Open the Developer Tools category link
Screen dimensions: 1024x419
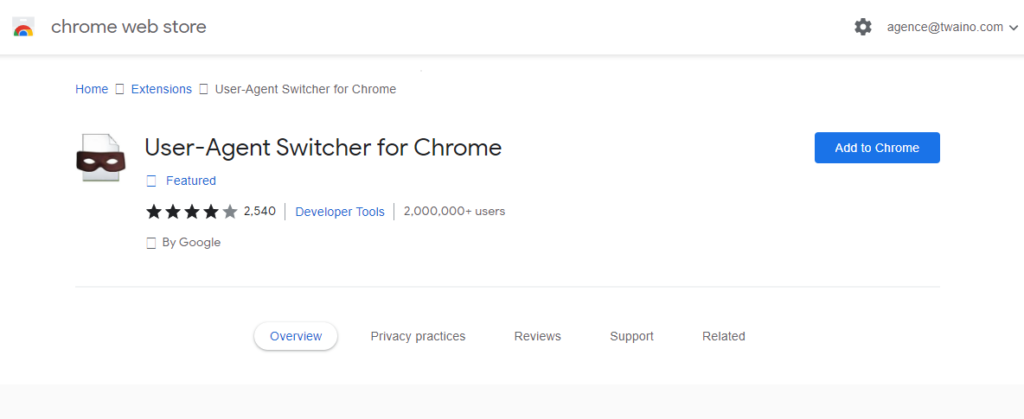coord(340,212)
